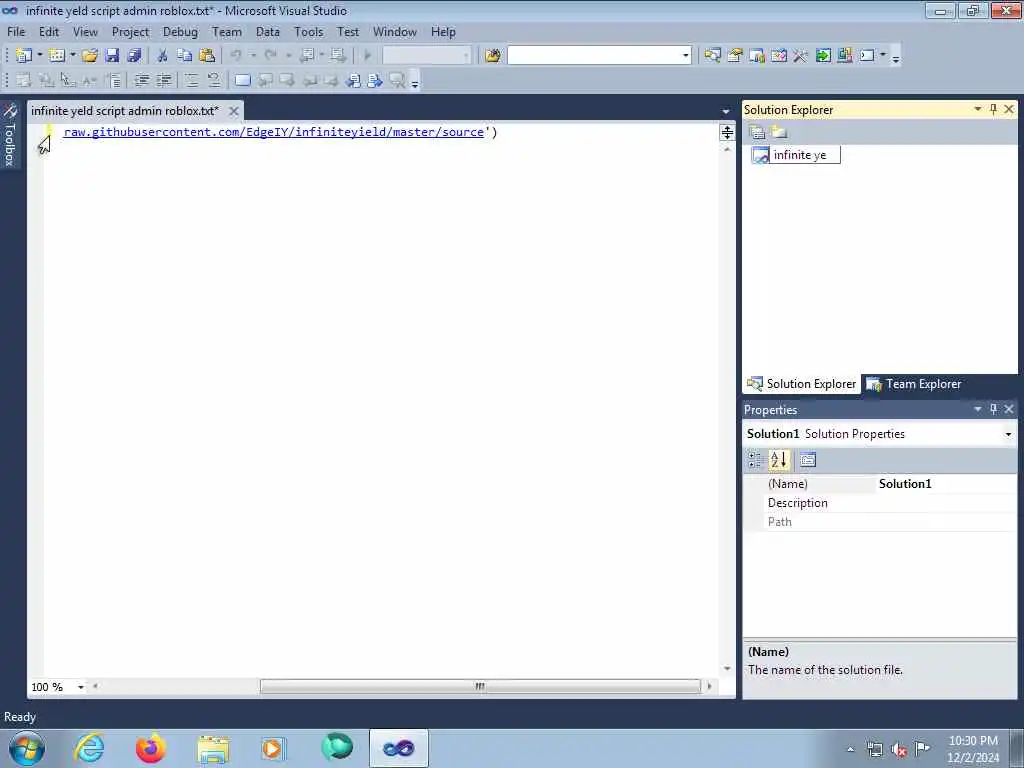Open the Add New Item dropdown arrow
This screenshot has width=1024, height=768.
(72, 56)
